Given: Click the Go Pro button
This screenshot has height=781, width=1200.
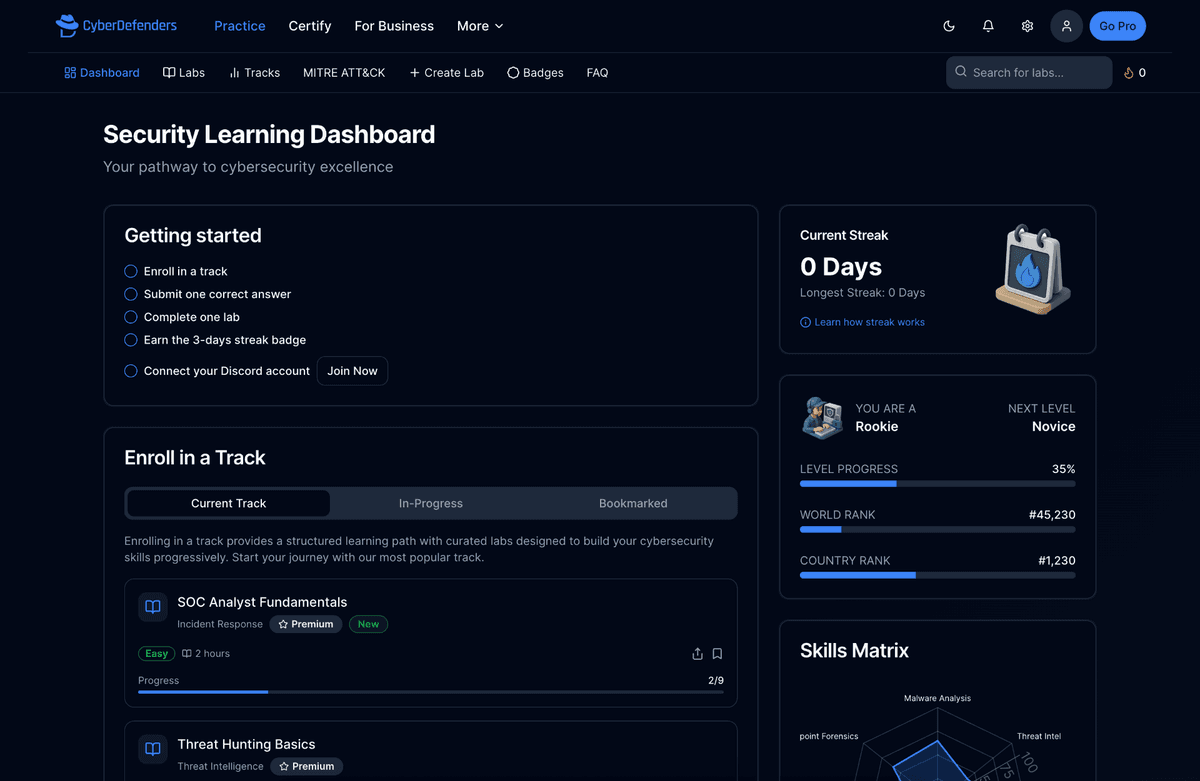Looking at the screenshot, I should [1117, 26].
